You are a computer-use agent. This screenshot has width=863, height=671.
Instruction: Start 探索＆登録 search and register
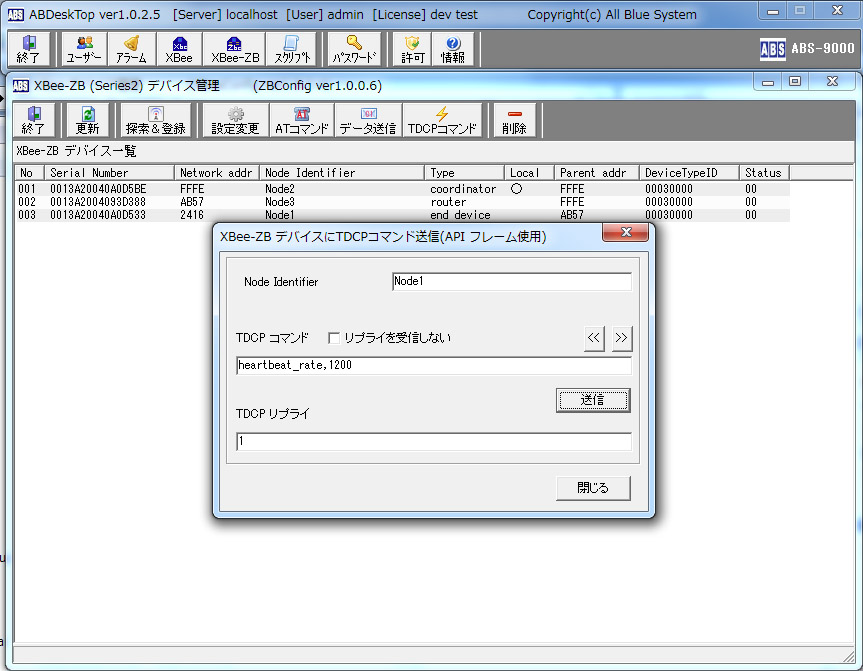[156, 120]
